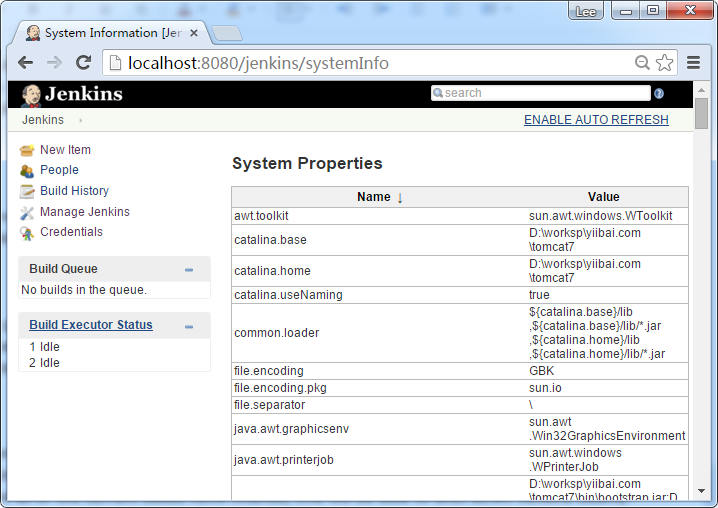Click the search help question mark icon
This screenshot has width=718, height=508.
tap(659, 93)
